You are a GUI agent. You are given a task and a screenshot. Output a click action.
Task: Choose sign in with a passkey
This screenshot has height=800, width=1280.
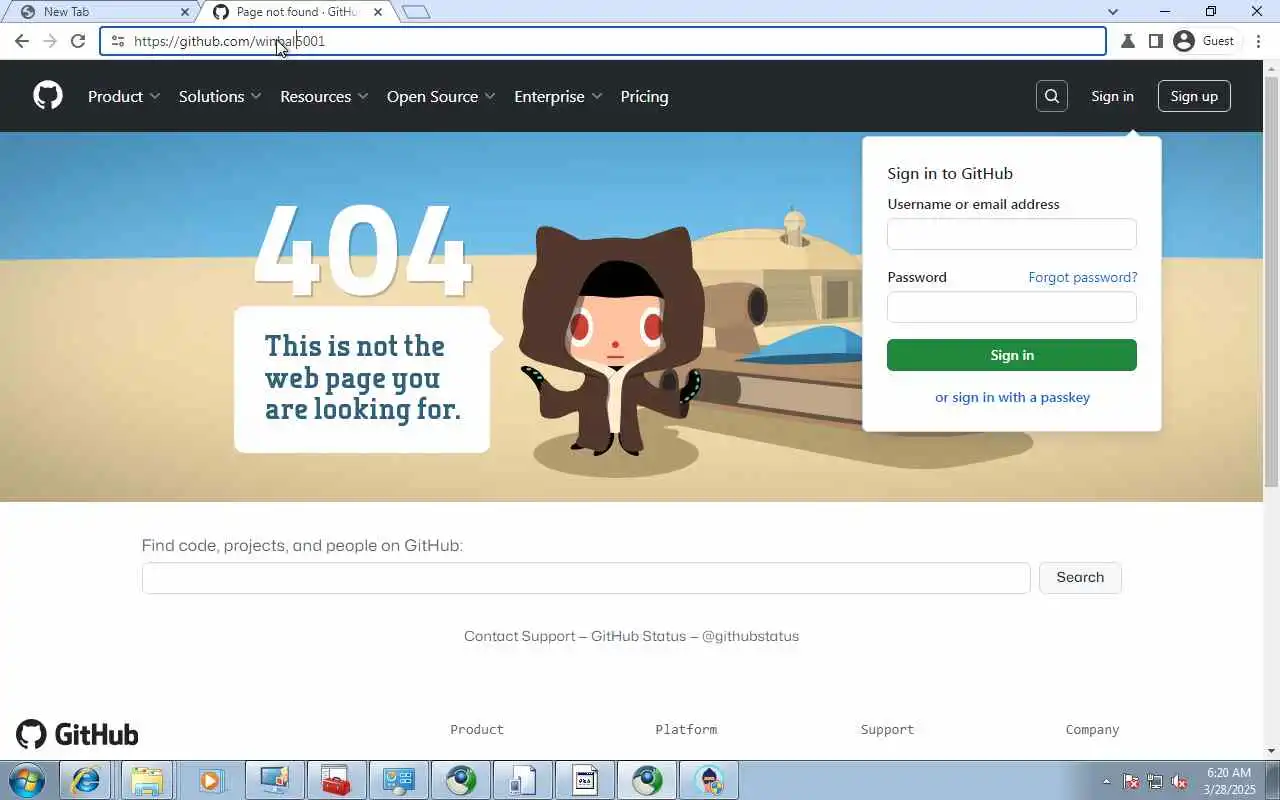pos(1012,397)
